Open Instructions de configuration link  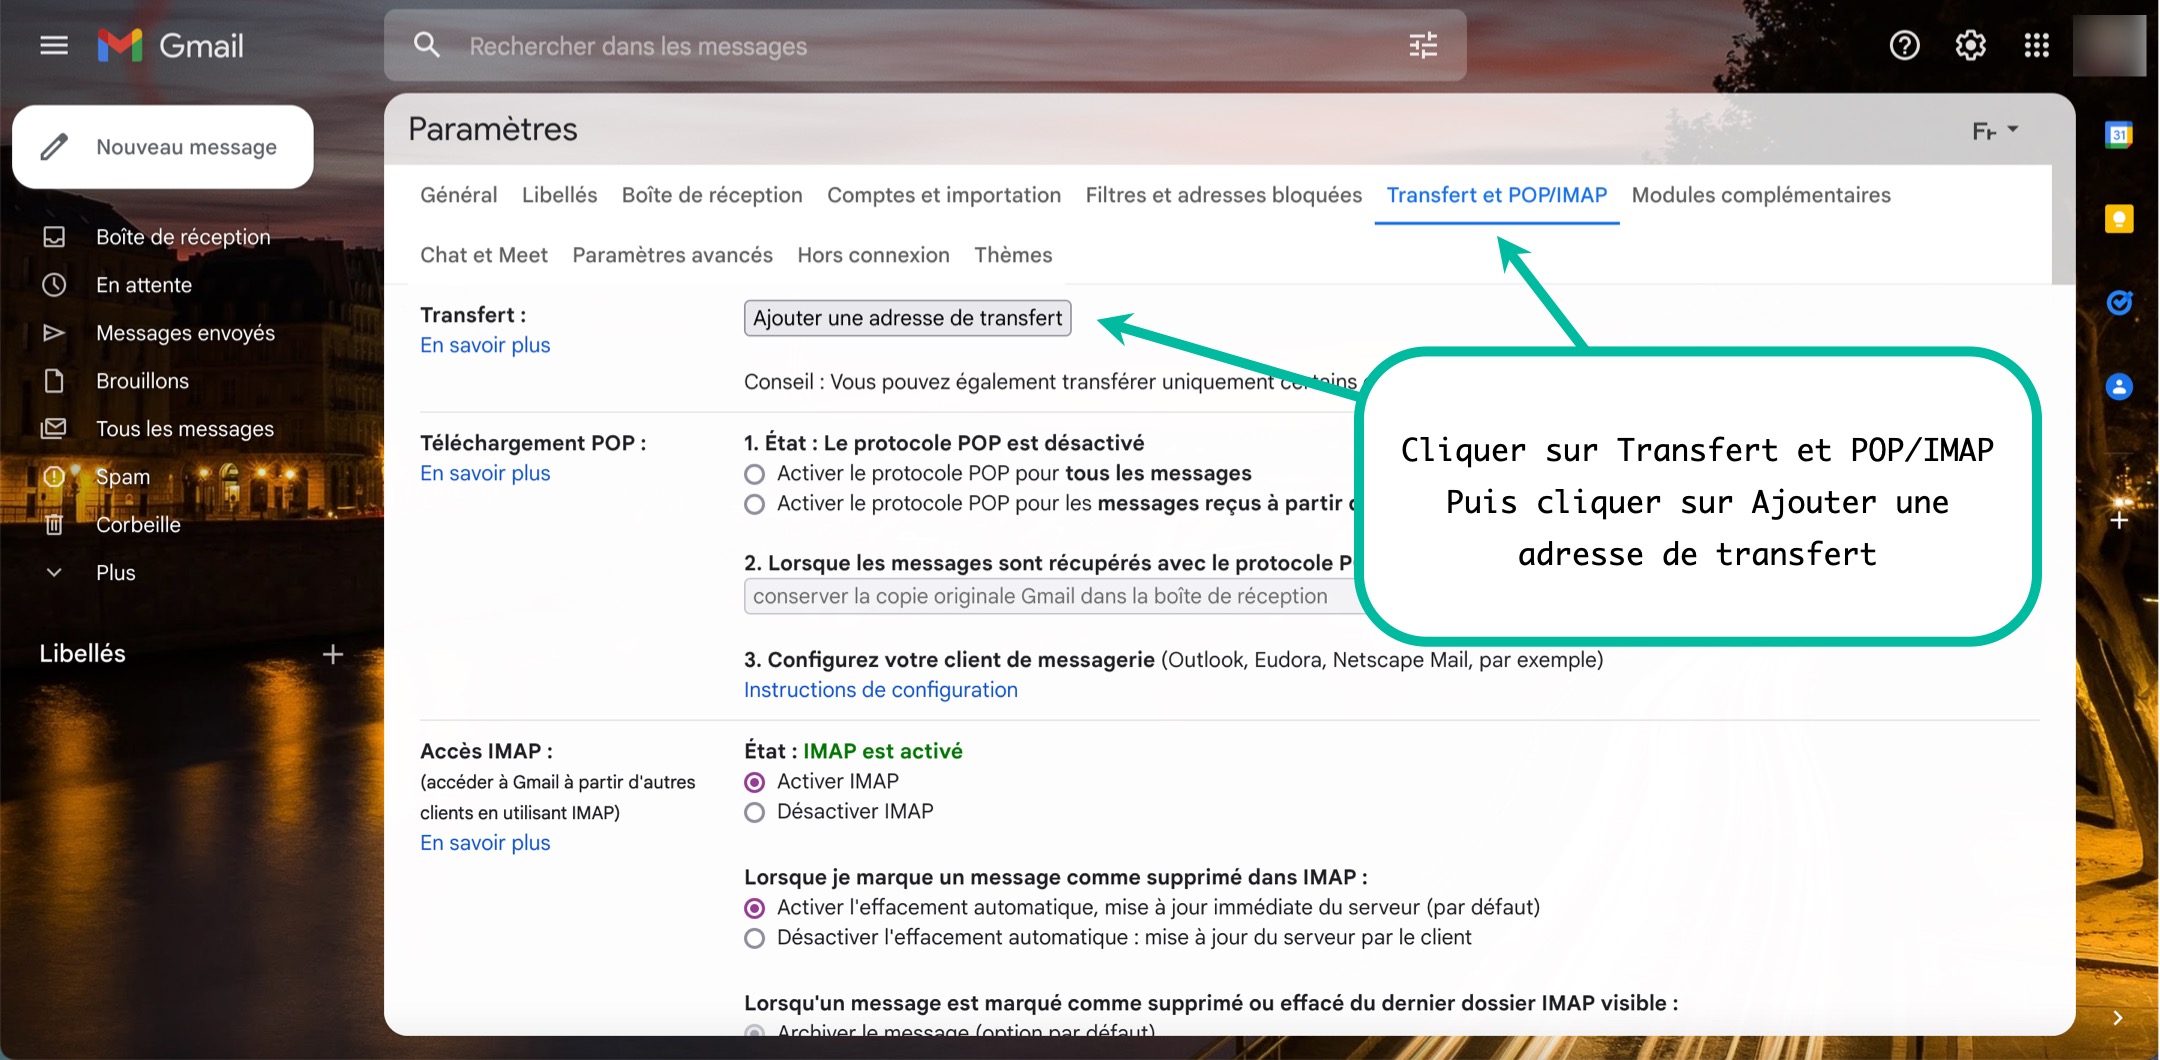click(880, 690)
